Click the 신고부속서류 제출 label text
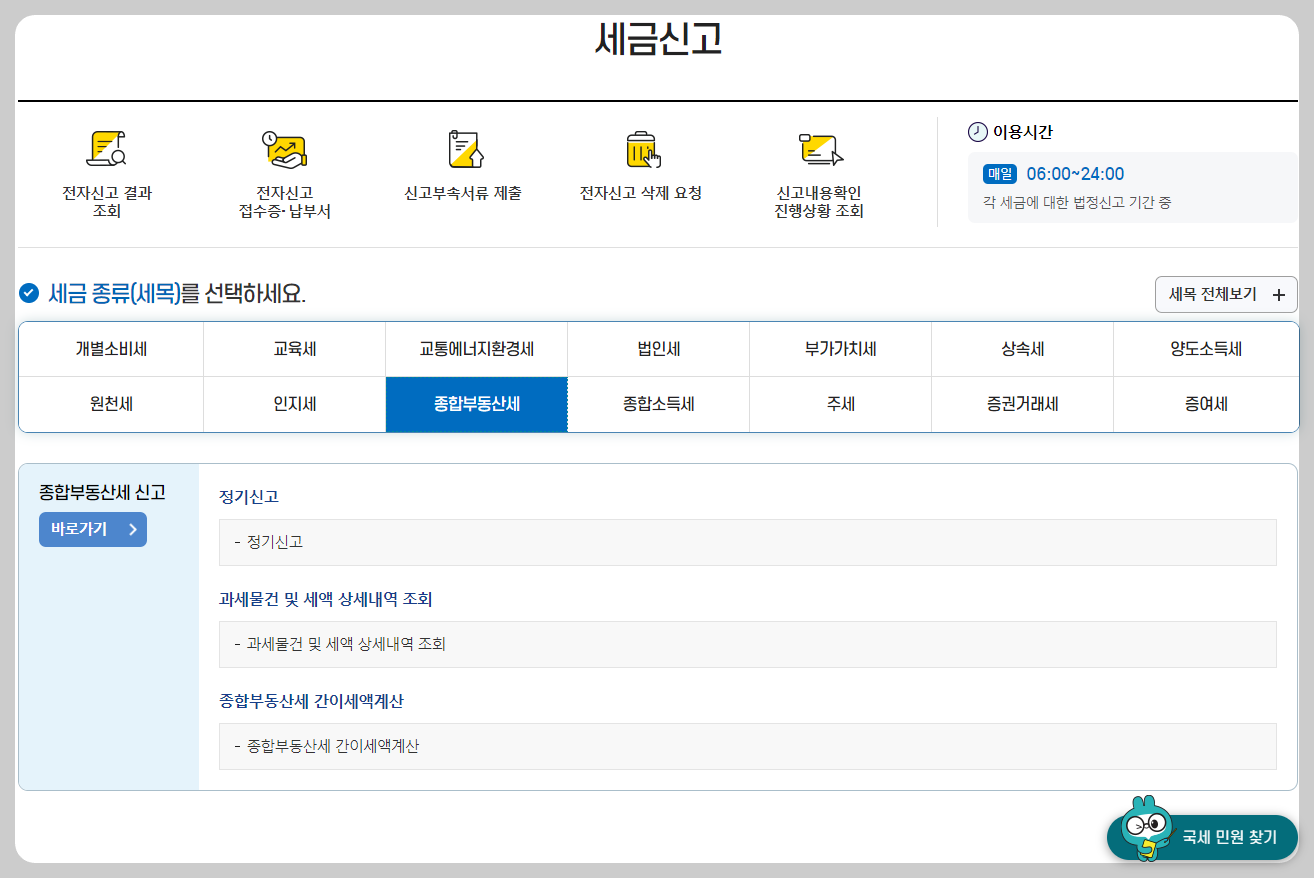This screenshot has width=1314, height=878. pyautogui.click(x=463, y=193)
